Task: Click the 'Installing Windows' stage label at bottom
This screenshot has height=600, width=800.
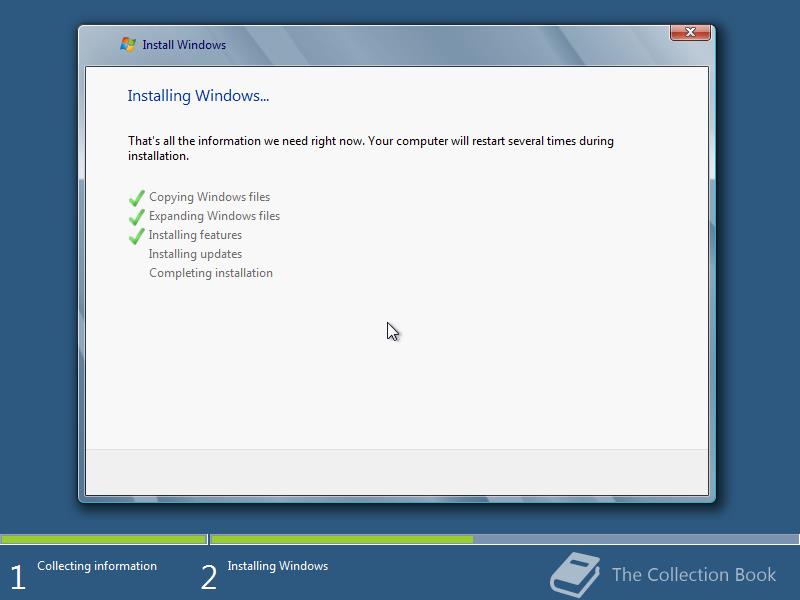Action: pyautogui.click(x=278, y=566)
